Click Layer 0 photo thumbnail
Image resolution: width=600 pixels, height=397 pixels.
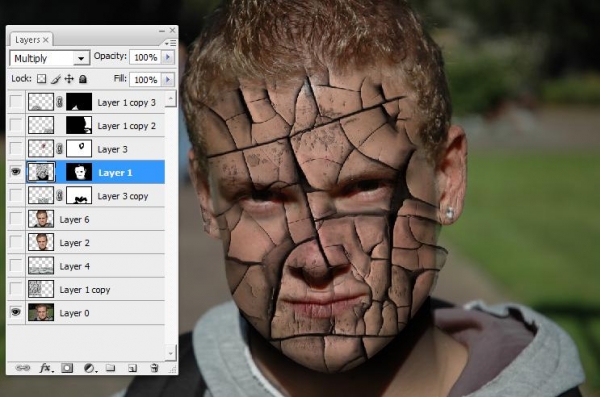coord(41,312)
